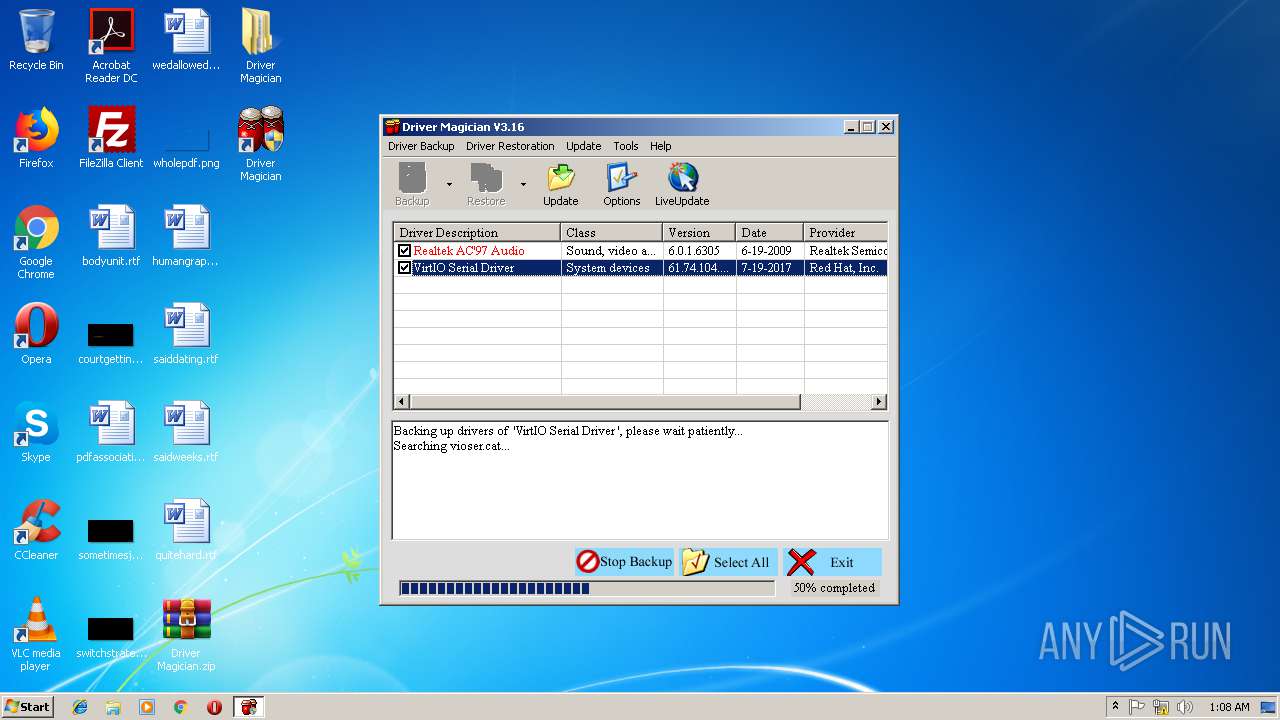Viewport: 1280px width, 720px height.
Task: Open Chrome from the taskbar
Action: (180, 707)
